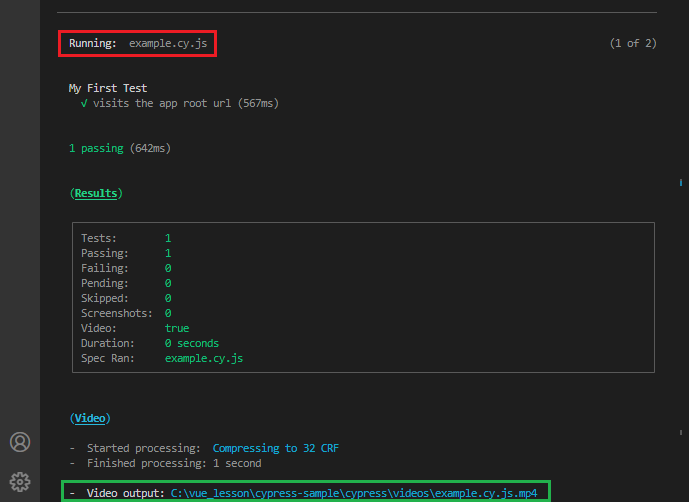Click the 'My First Test' suite title
Screen dimensions: 689x502
pyautogui.click(x=108, y=88)
